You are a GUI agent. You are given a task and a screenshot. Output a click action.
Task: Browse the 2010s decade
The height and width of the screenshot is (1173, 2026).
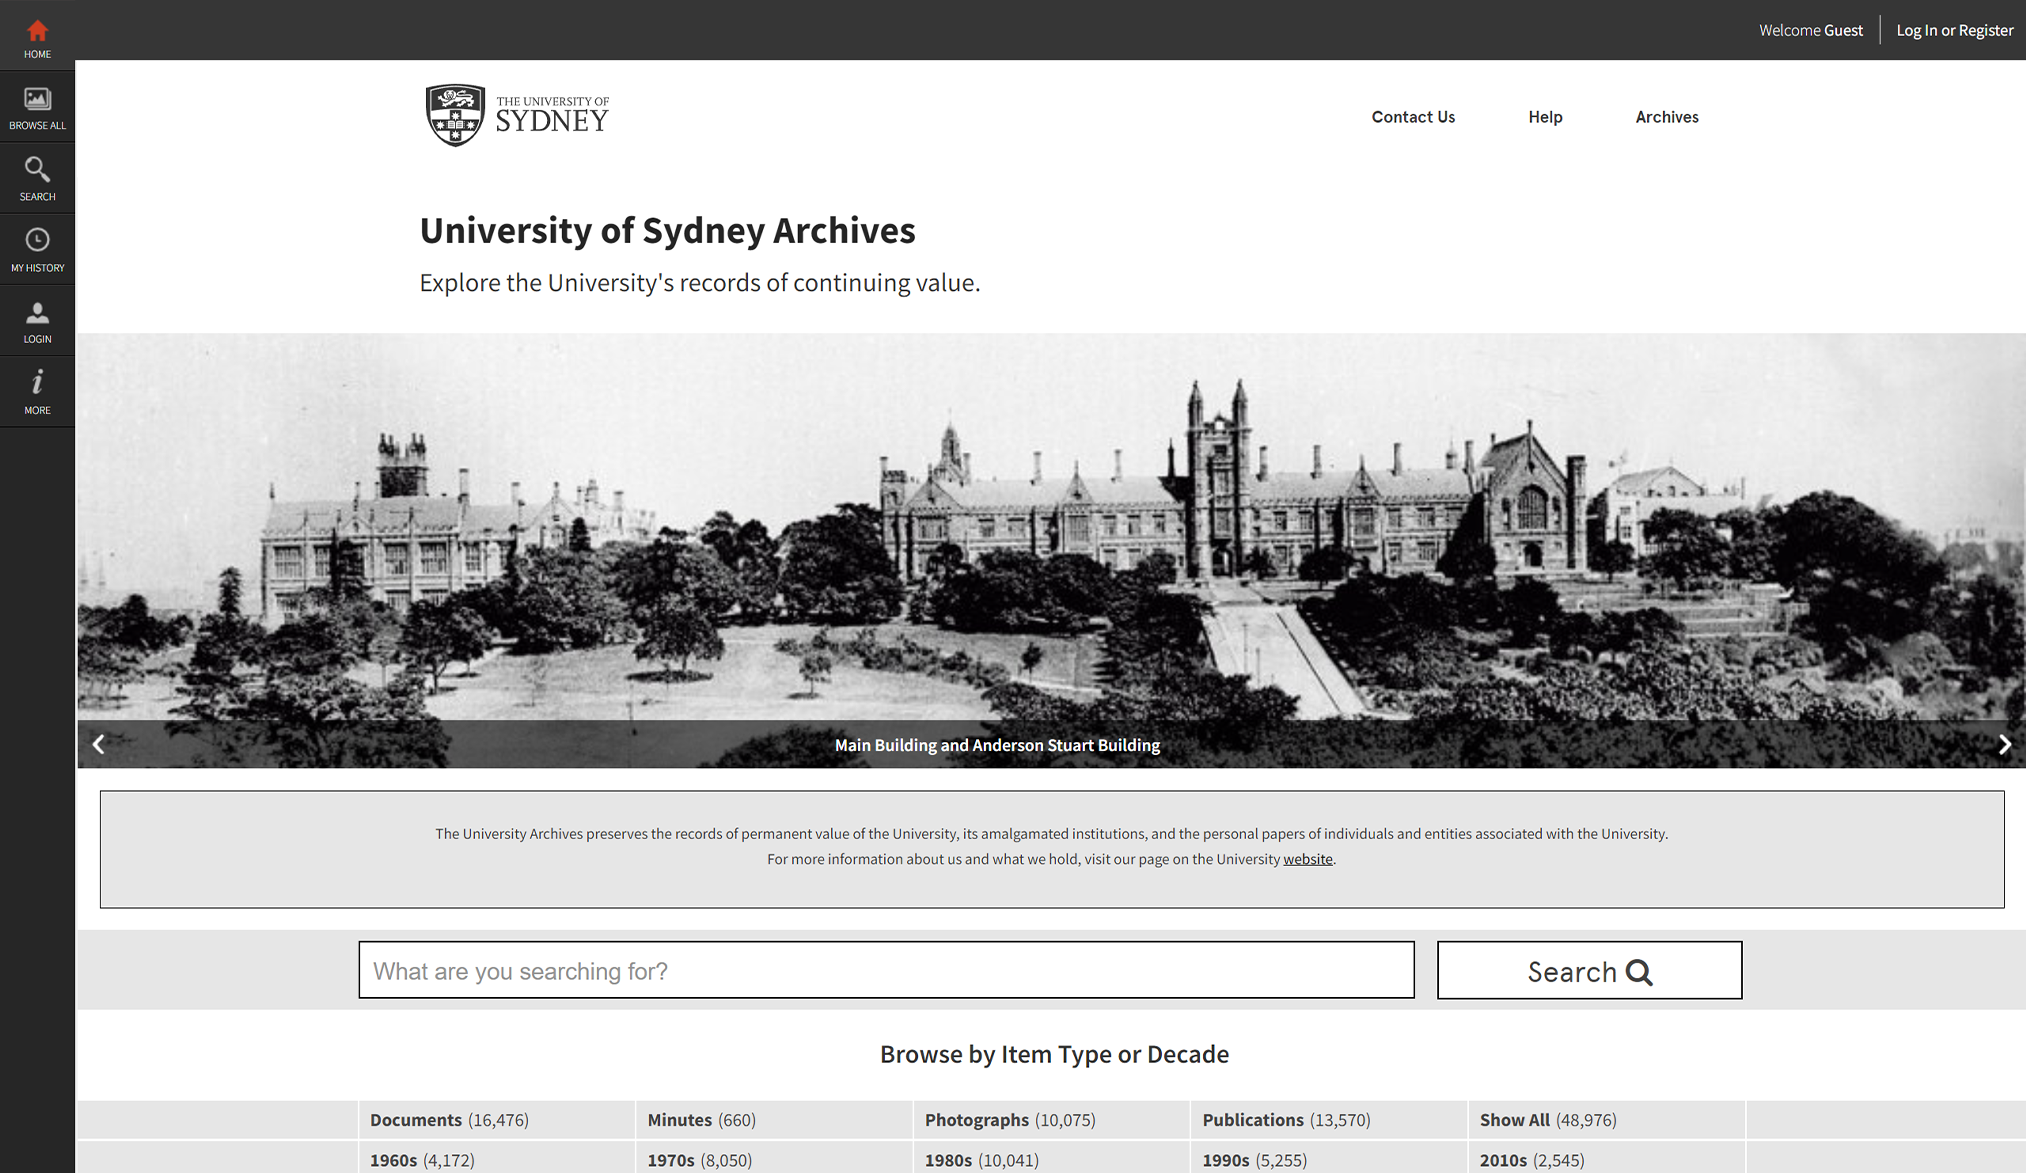coord(1531,1160)
